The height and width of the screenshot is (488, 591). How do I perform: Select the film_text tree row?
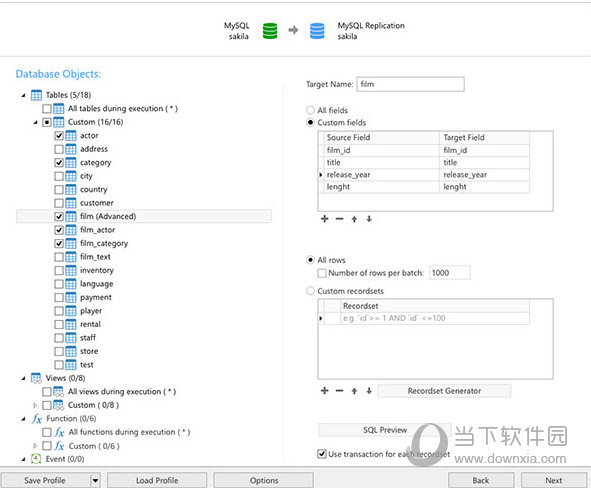[144, 257]
